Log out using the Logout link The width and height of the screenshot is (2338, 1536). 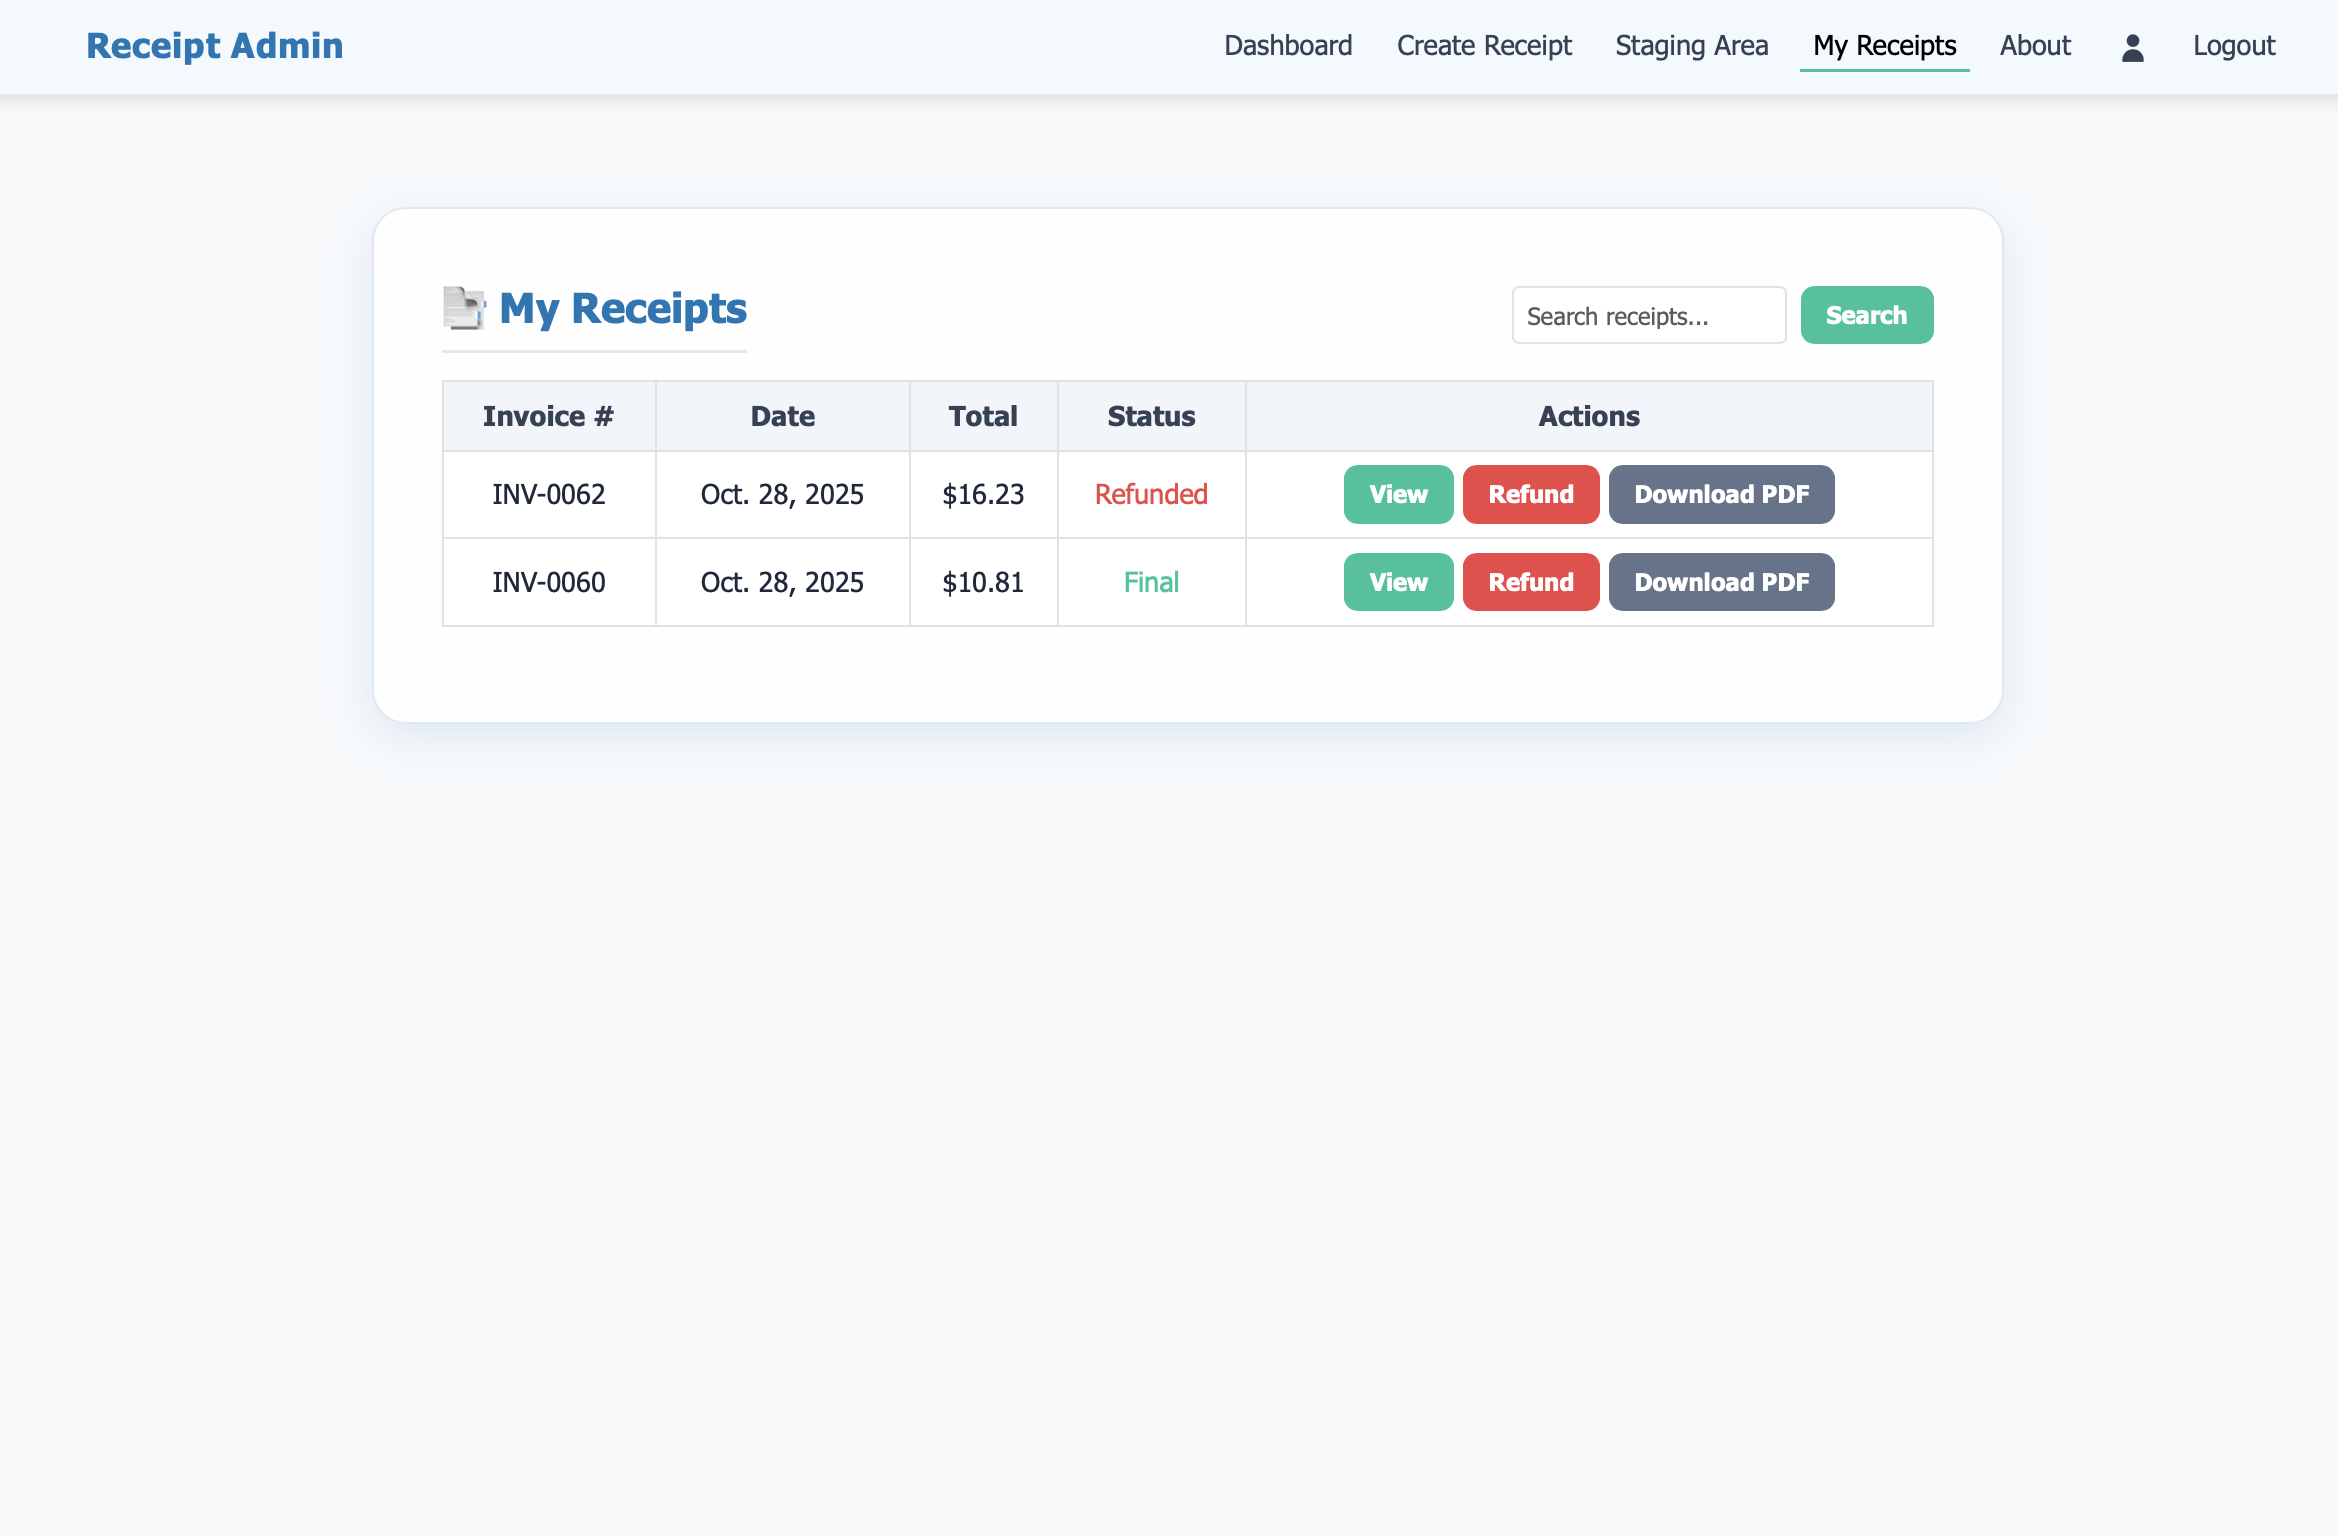[2233, 46]
